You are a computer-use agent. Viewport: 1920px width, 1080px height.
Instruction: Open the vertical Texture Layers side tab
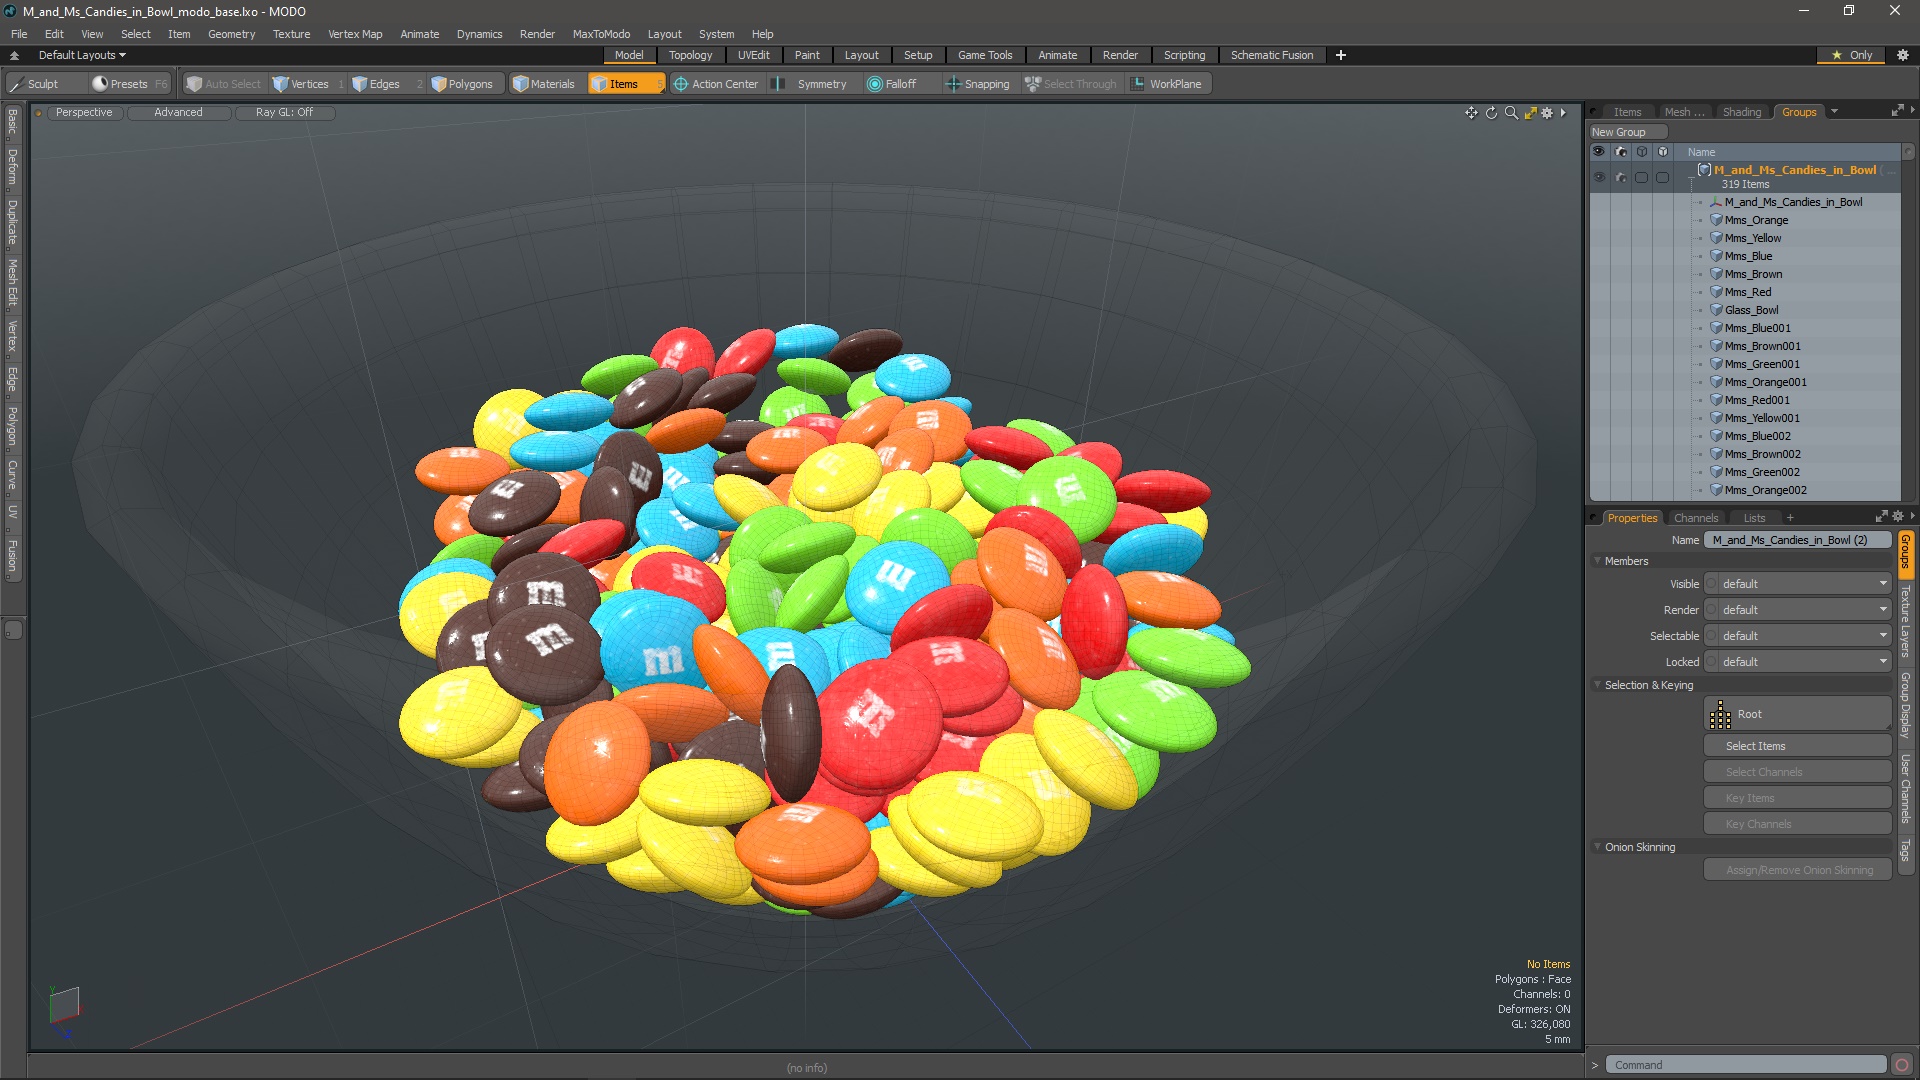(x=1906, y=621)
